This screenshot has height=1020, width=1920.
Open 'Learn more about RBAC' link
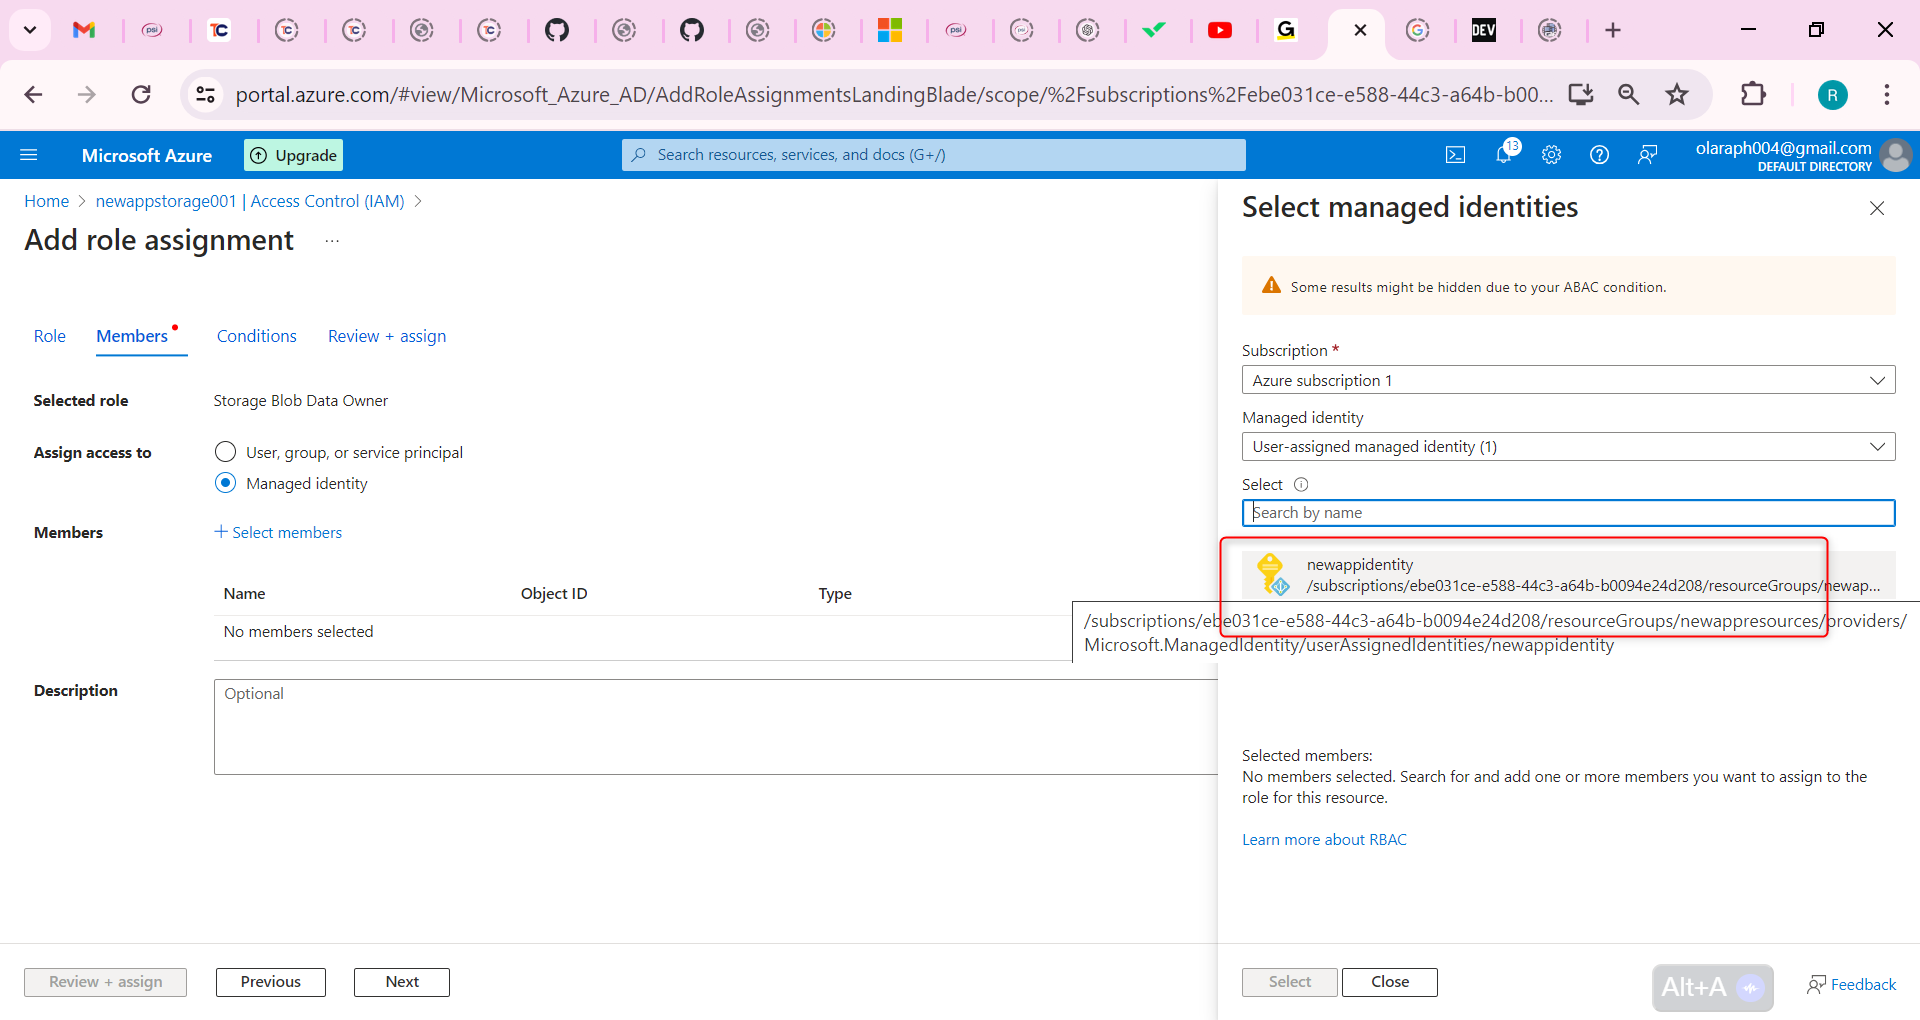click(1324, 840)
